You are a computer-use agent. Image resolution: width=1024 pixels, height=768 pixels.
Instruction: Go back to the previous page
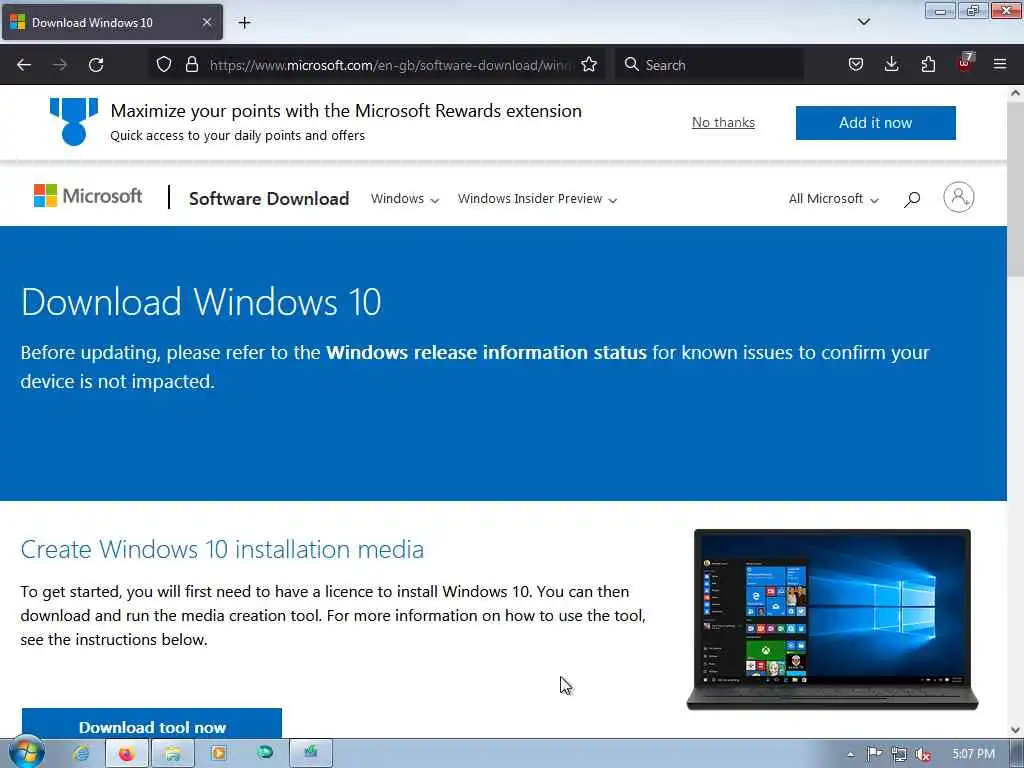24,65
